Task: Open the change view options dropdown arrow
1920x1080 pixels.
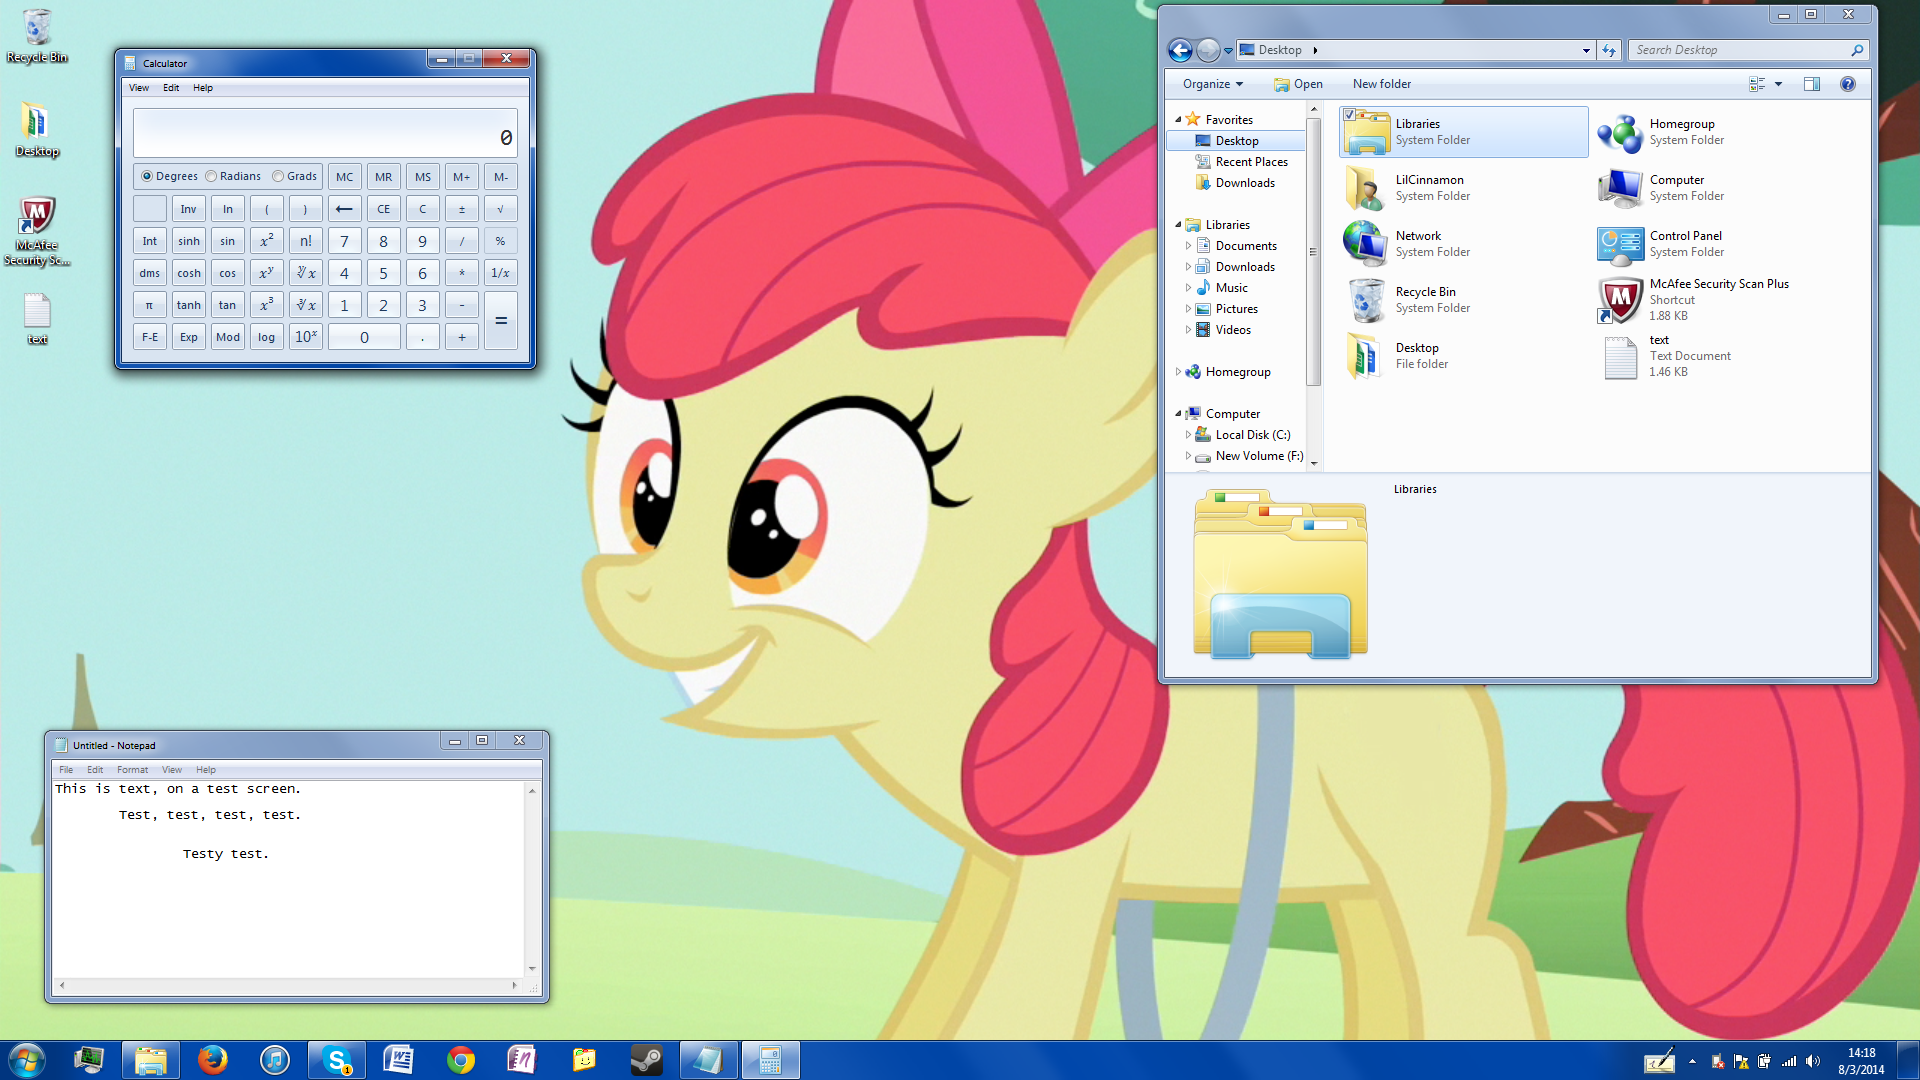Action: [1778, 84]
